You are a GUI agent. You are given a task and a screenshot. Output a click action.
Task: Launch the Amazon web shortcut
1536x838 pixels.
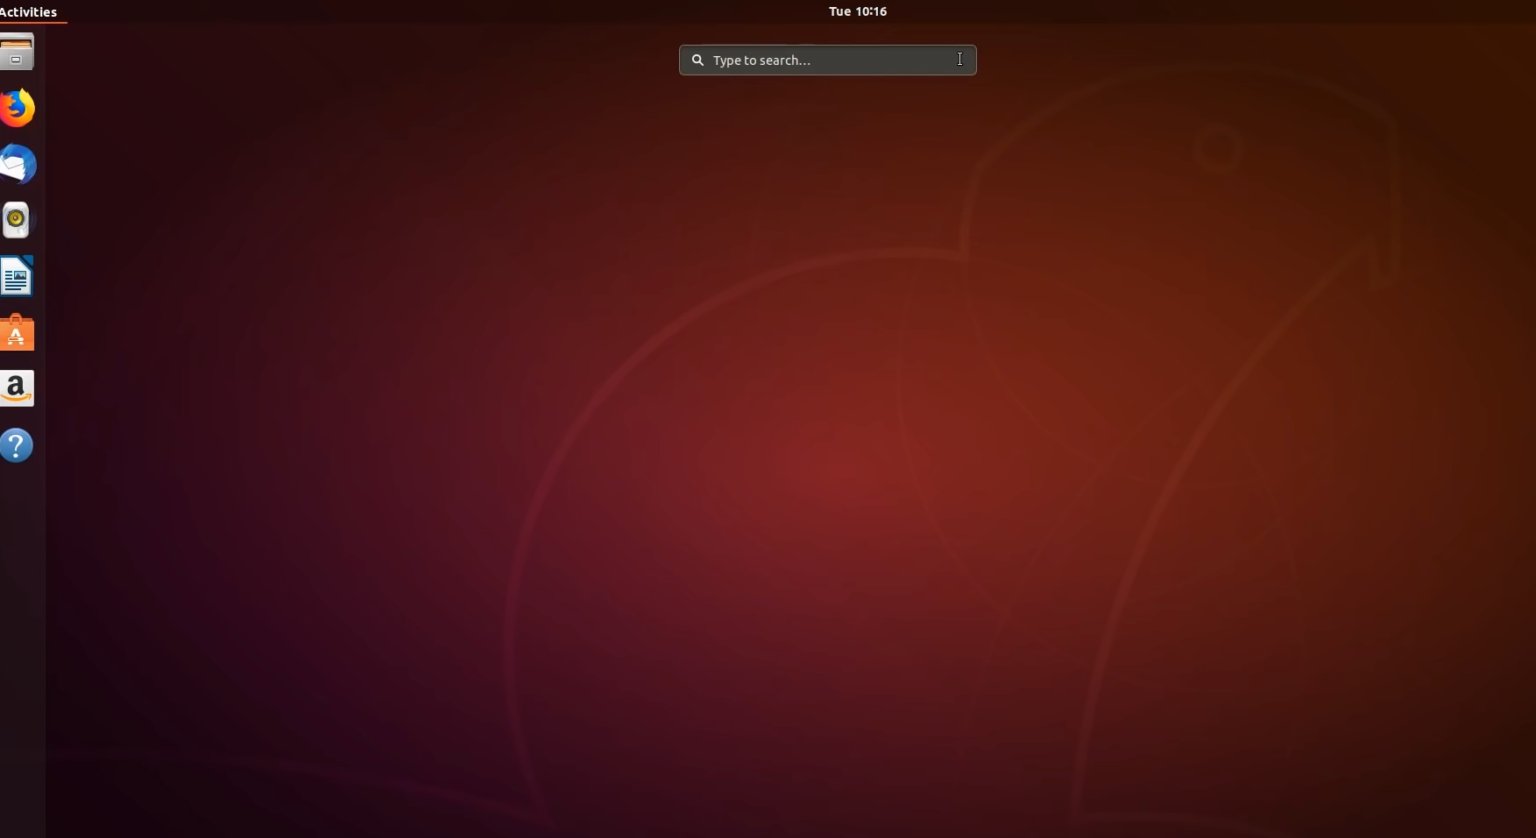pyautogui.click(x=16, y=388)
